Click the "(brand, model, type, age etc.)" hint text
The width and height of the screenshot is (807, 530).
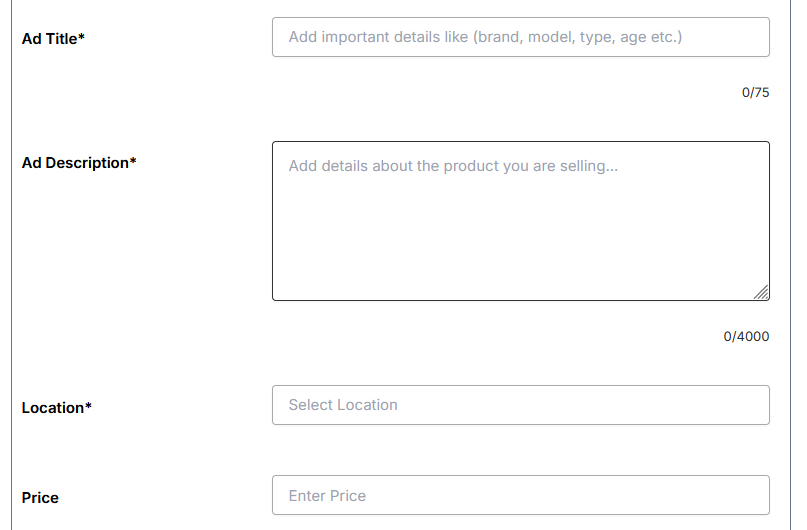578,37
